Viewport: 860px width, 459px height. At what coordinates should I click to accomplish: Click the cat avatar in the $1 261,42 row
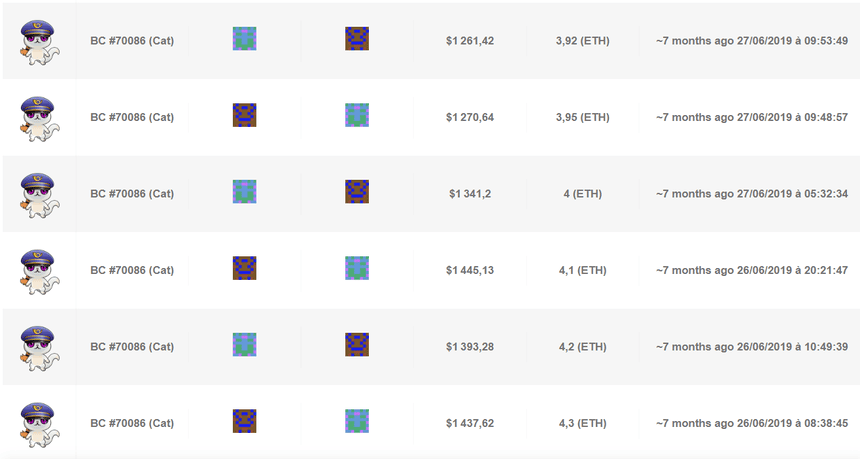pyautogui.click(x=38, y=41)
